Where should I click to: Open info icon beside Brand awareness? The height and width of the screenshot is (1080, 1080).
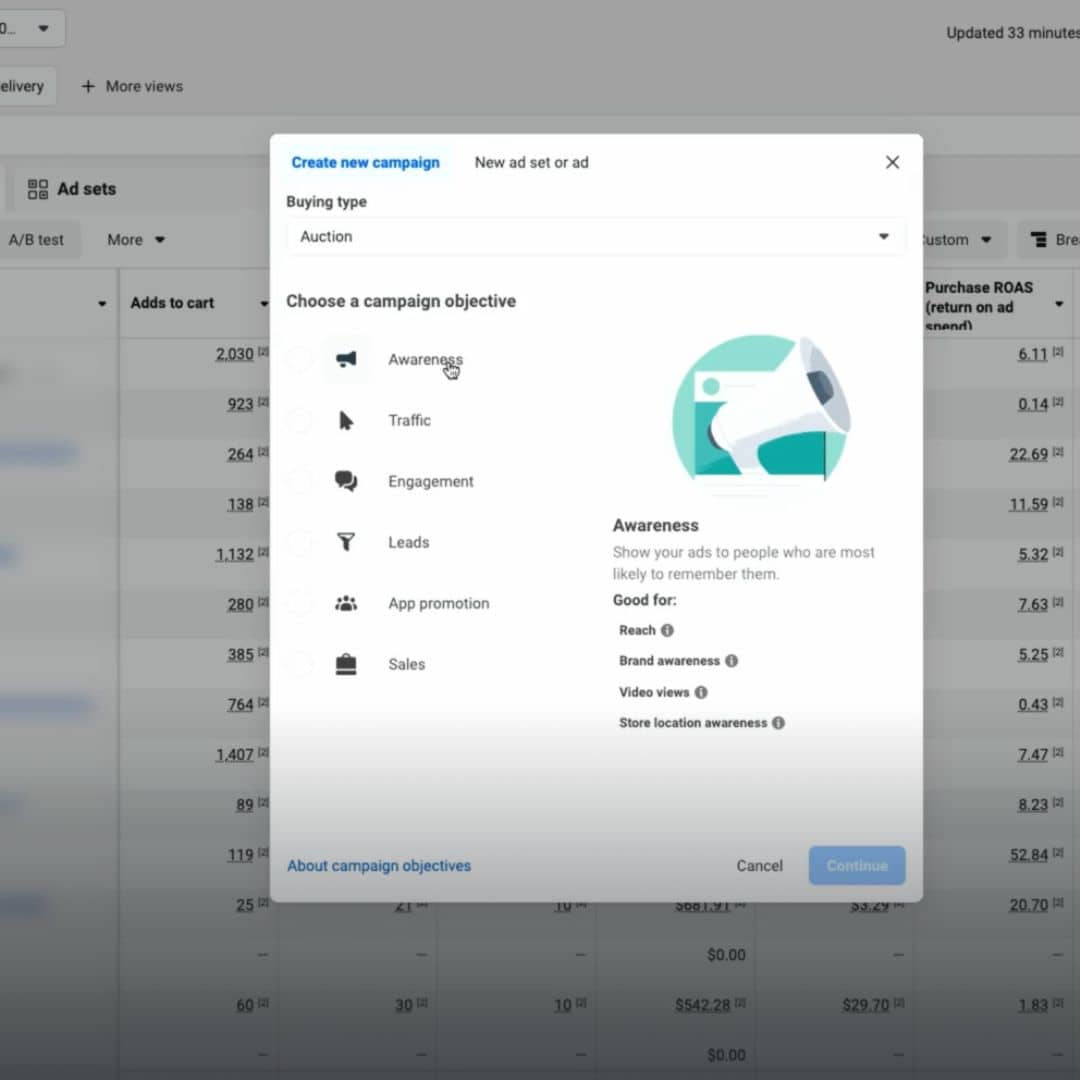(x=731, y=661)
